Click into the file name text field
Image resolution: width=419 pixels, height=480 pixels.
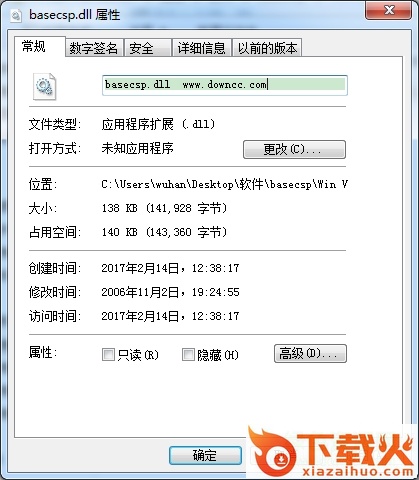click(225, 85)
